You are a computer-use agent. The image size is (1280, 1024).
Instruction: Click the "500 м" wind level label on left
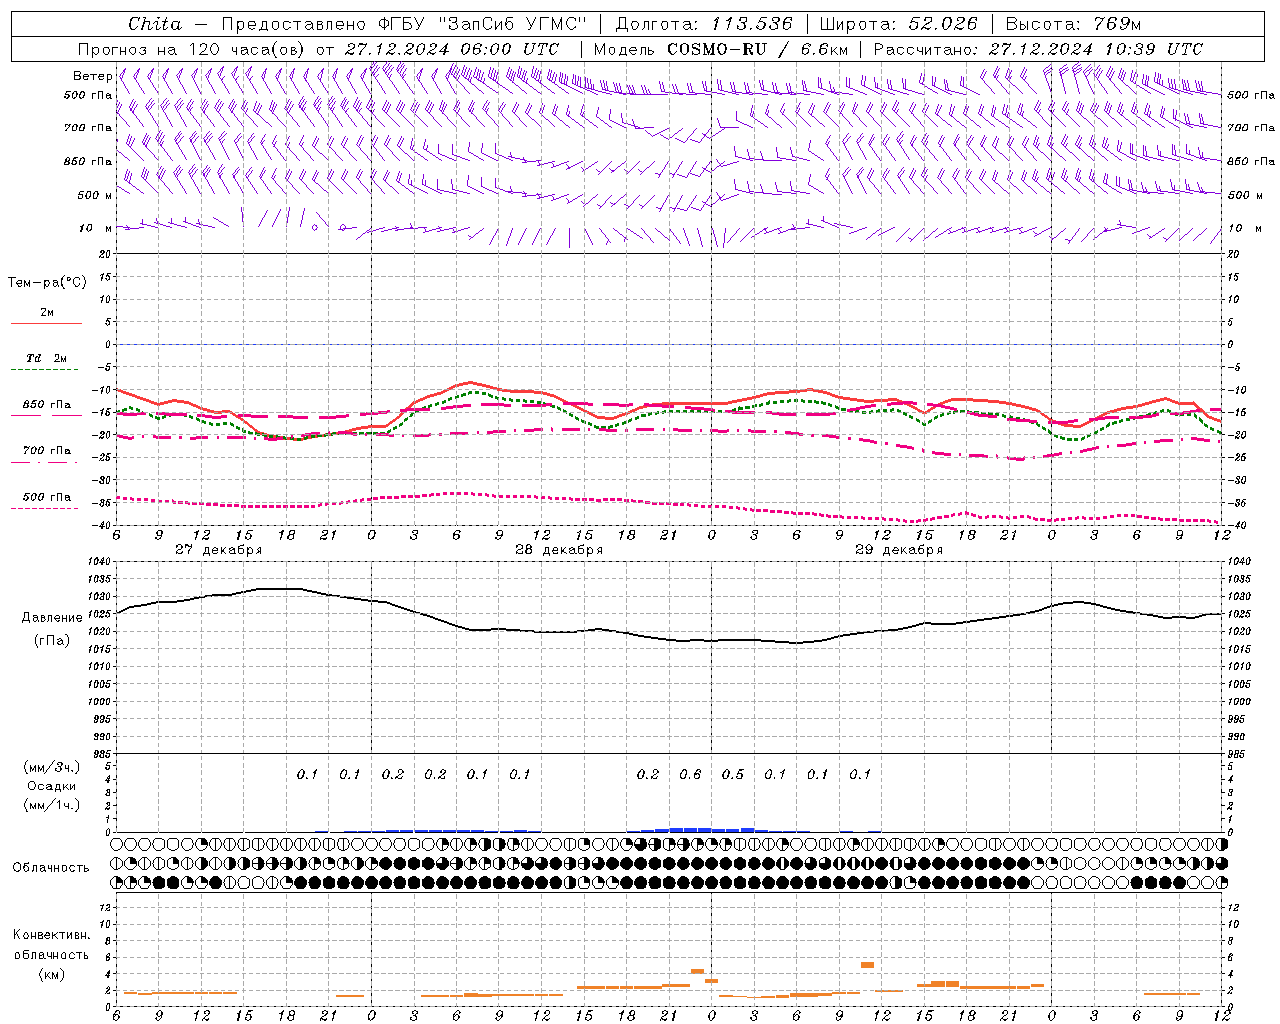point(96,195)
